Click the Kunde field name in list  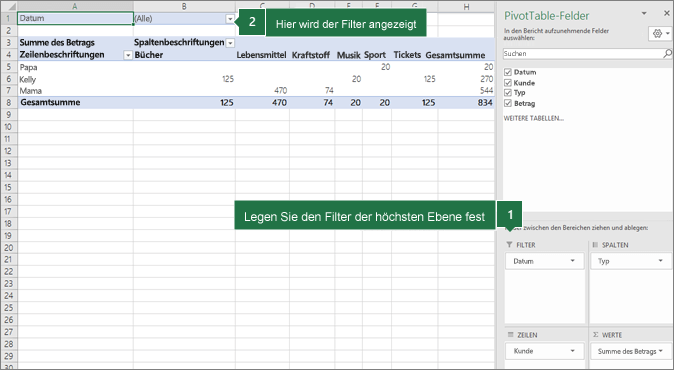pyautogui.click(x=524, y=83)
